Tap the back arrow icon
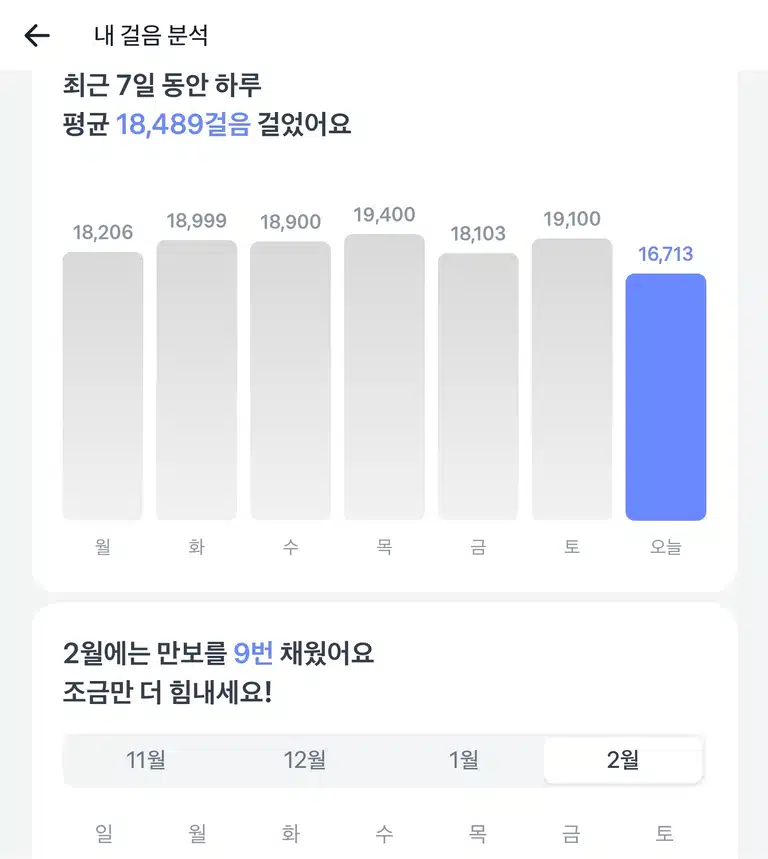The image size is (768, 859). [x=37, y=36]
